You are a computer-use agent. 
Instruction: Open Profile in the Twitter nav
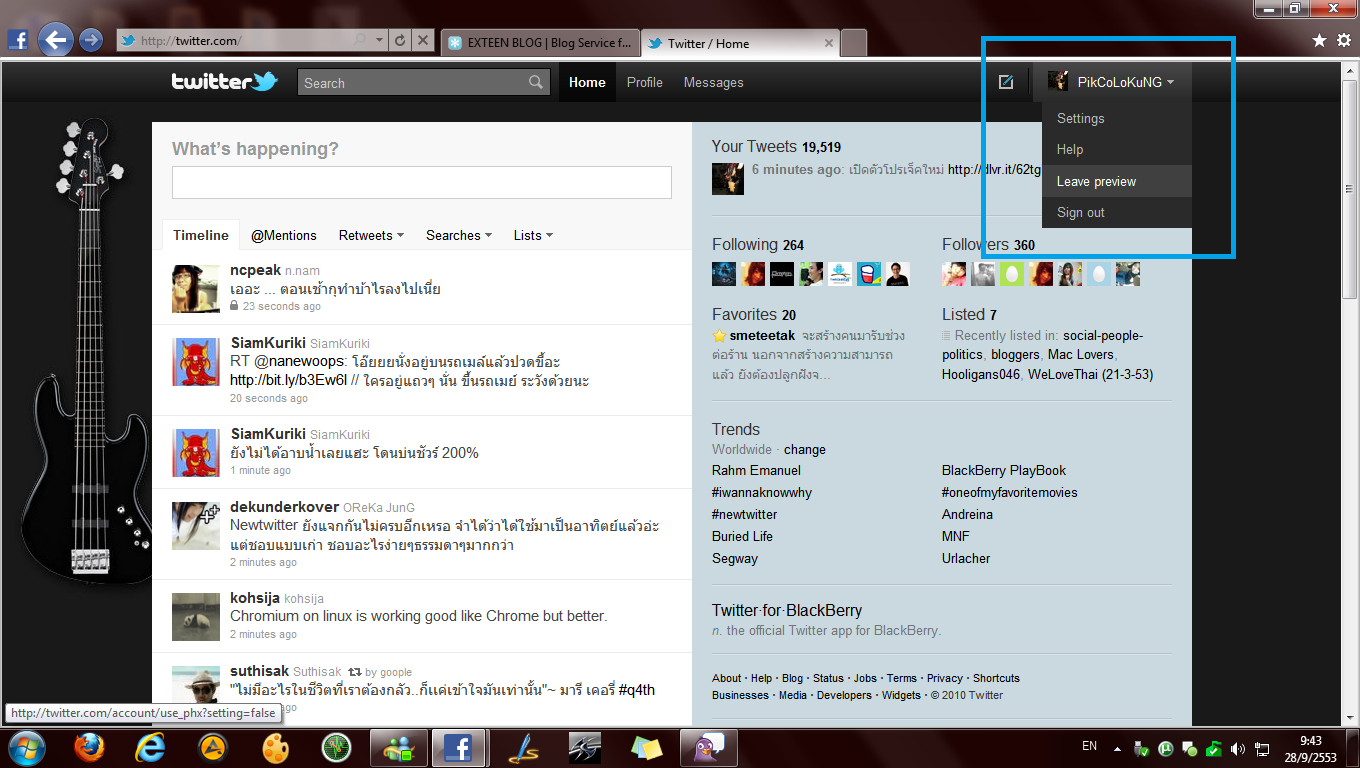coord(645,82)
